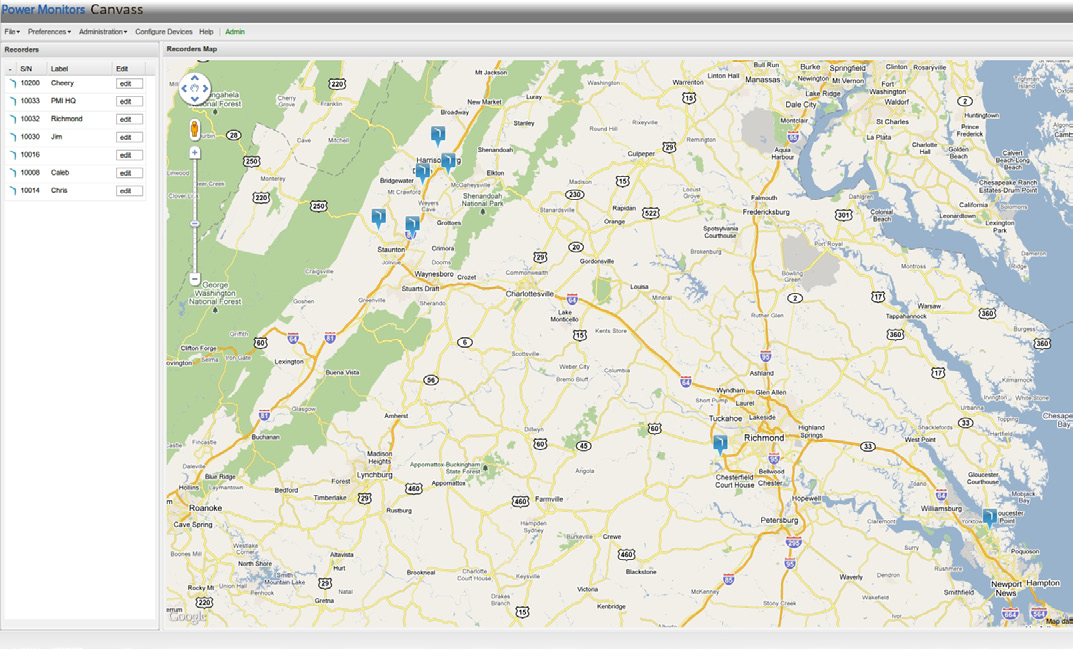Click the Admin link in the menu bar
Viewport: 1073px width, 649px height.
coord(234,31)
